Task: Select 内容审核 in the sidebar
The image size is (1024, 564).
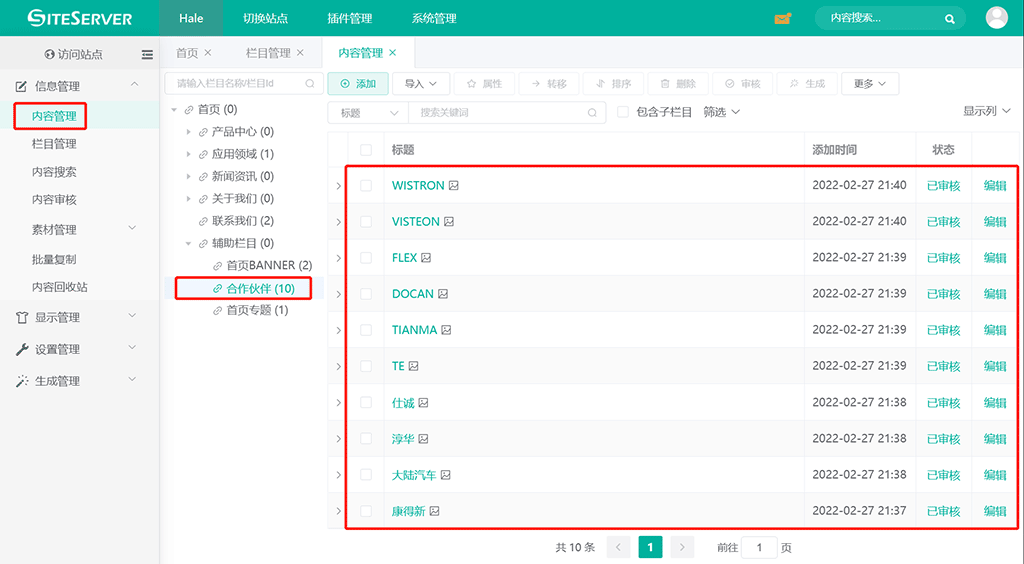Action: (x=54, y=200)
